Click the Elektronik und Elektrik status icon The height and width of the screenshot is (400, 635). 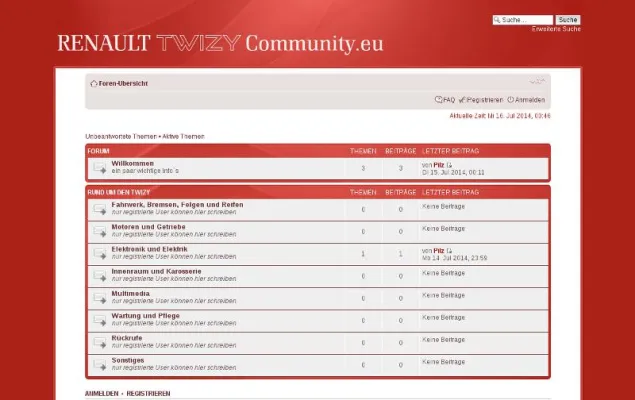click(x=99, y=254)
